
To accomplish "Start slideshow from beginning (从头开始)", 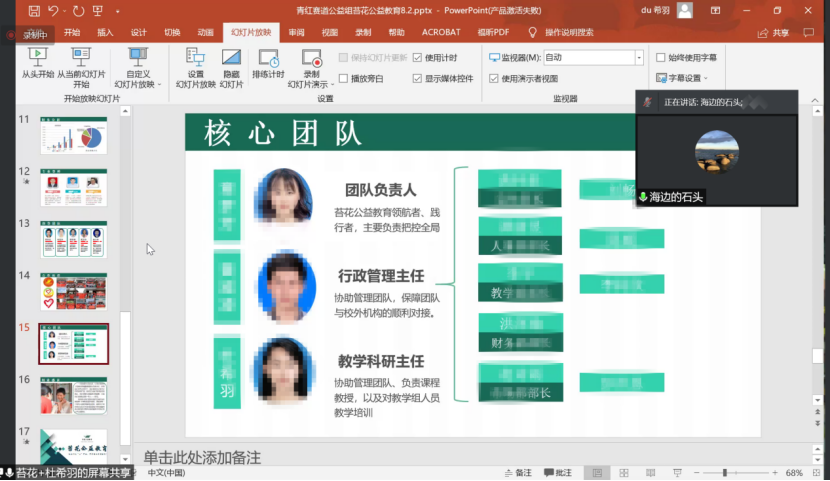I will tap(37, 62).
